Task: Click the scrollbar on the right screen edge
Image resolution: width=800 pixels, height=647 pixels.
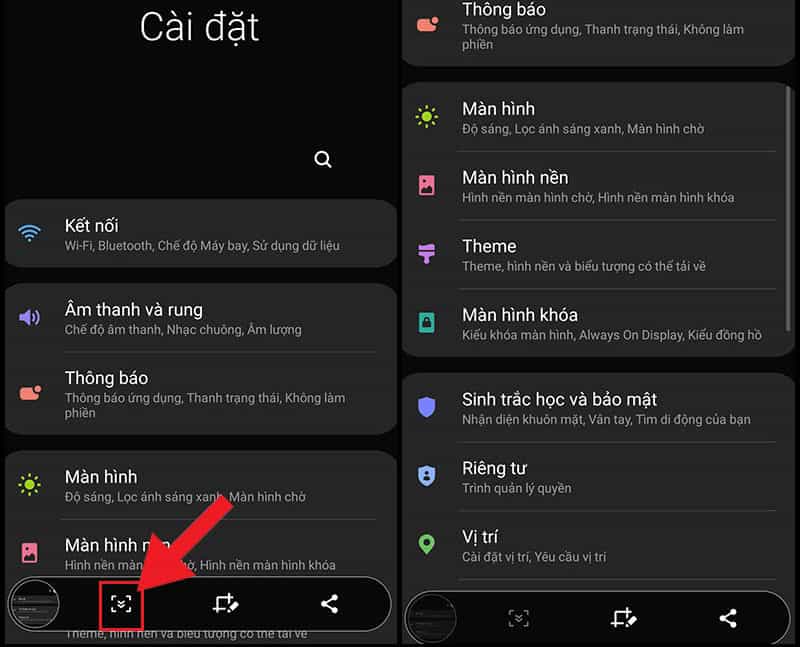Action: (x=788, y=208)
